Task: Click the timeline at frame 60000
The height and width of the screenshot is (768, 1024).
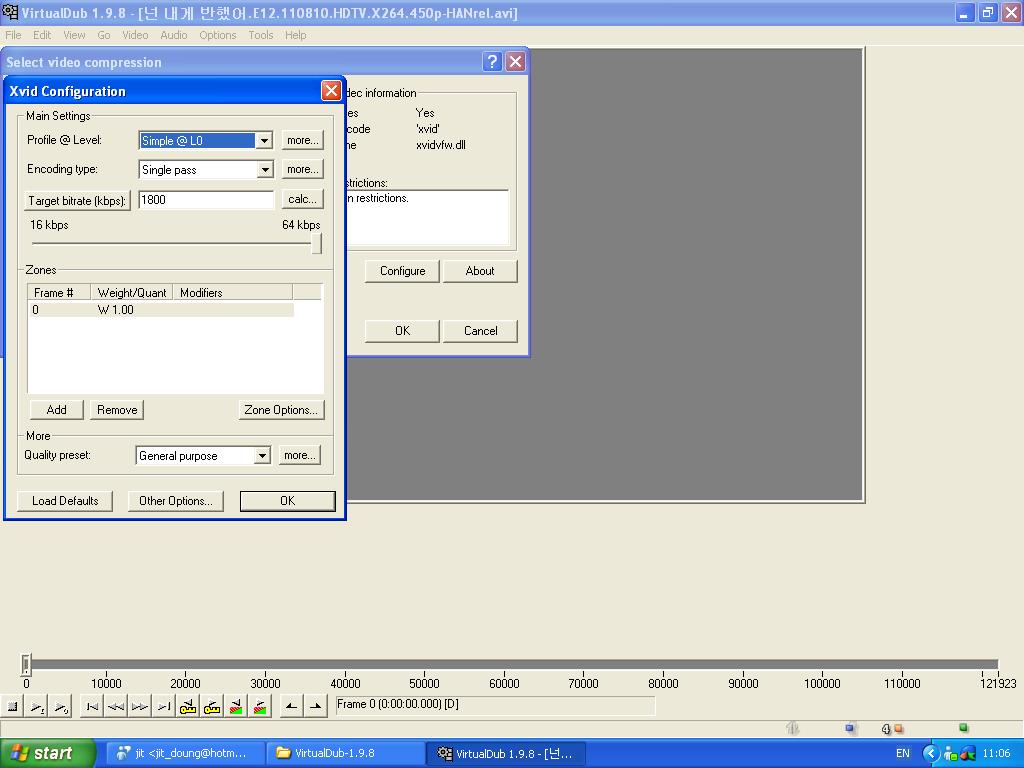Action: 504,665
